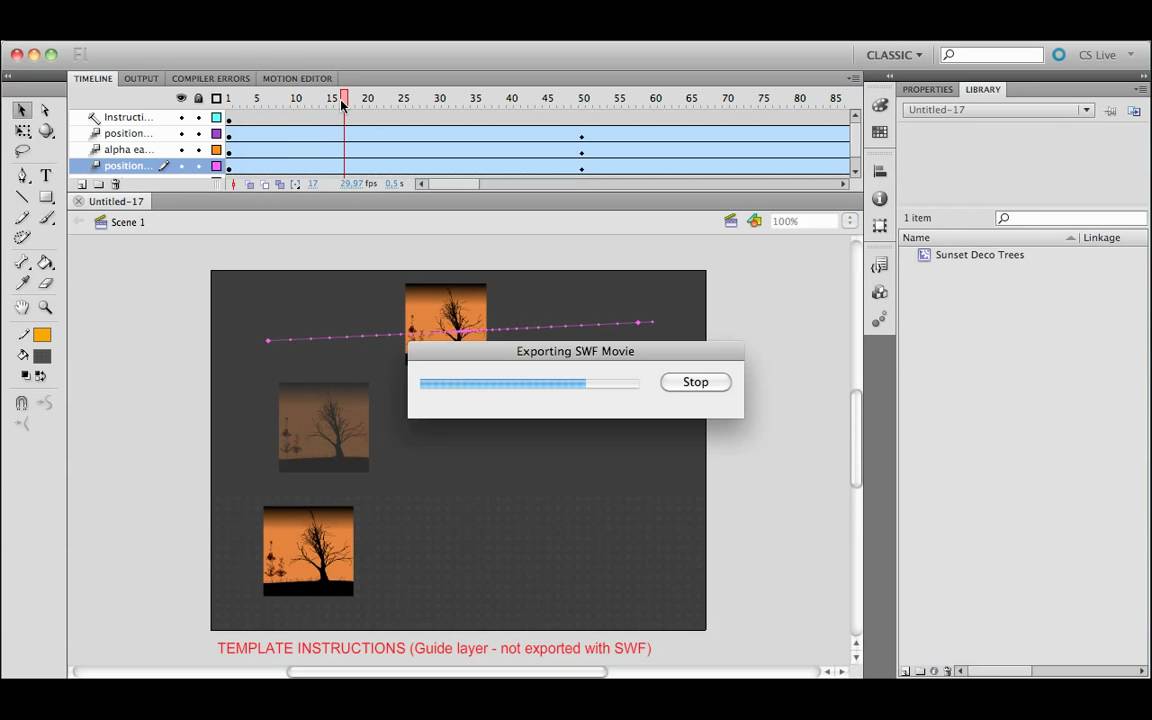Click the Edit Scene clapperboard icon

(x=730, y=221)
